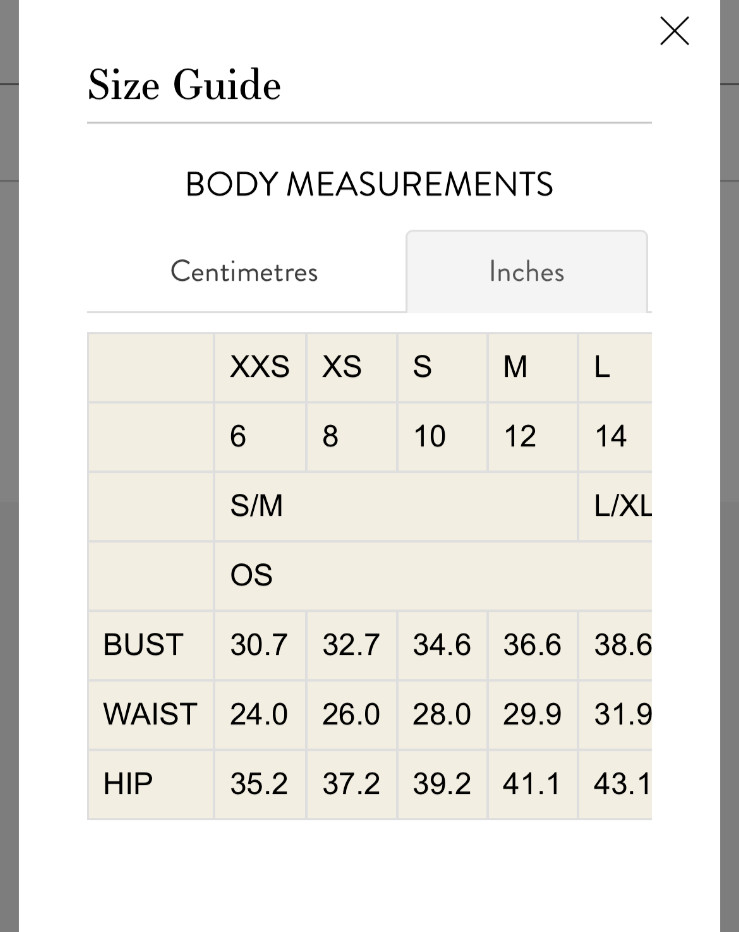
Task: Click the Size Guide heading
Action: point(184,84)
